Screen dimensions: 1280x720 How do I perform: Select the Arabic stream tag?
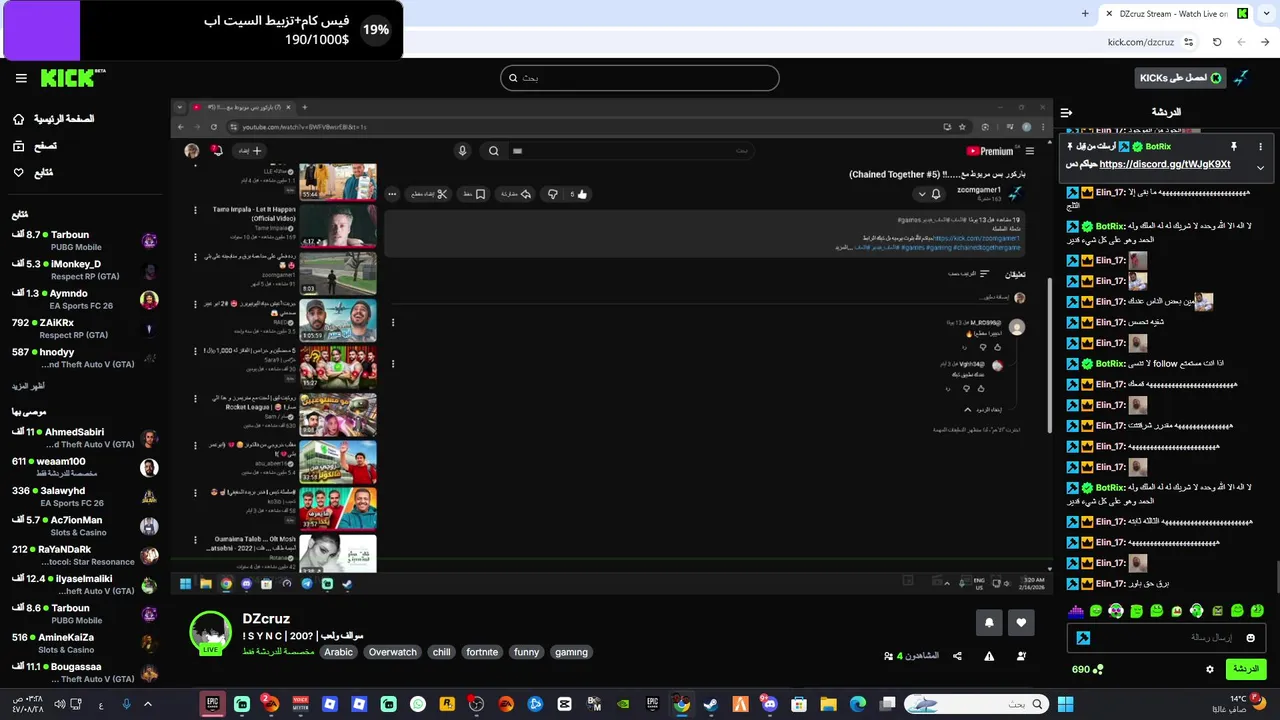[x=338, y=652]
